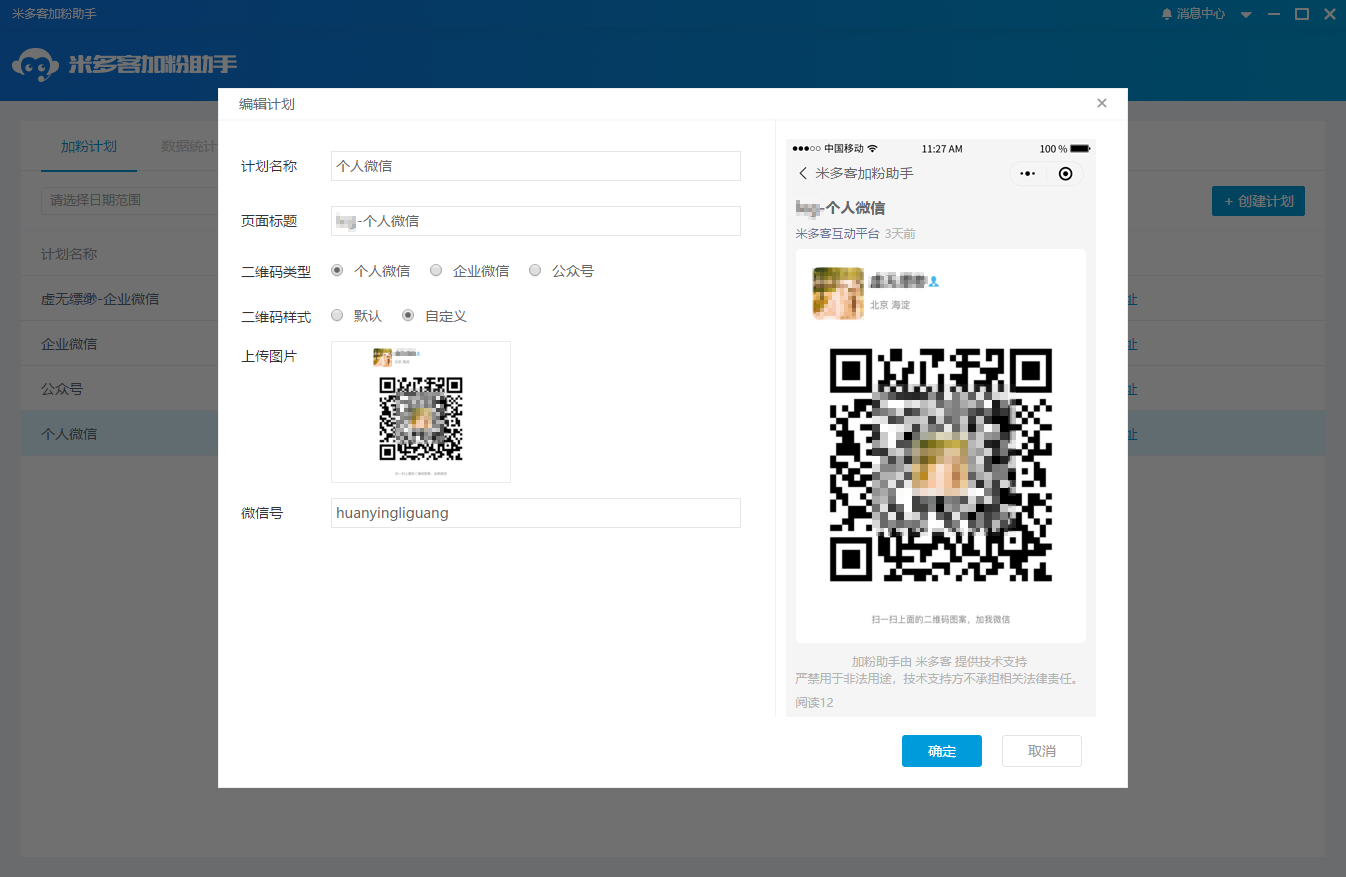
Task: Click the 取消 button
Action: (1042, 751)
